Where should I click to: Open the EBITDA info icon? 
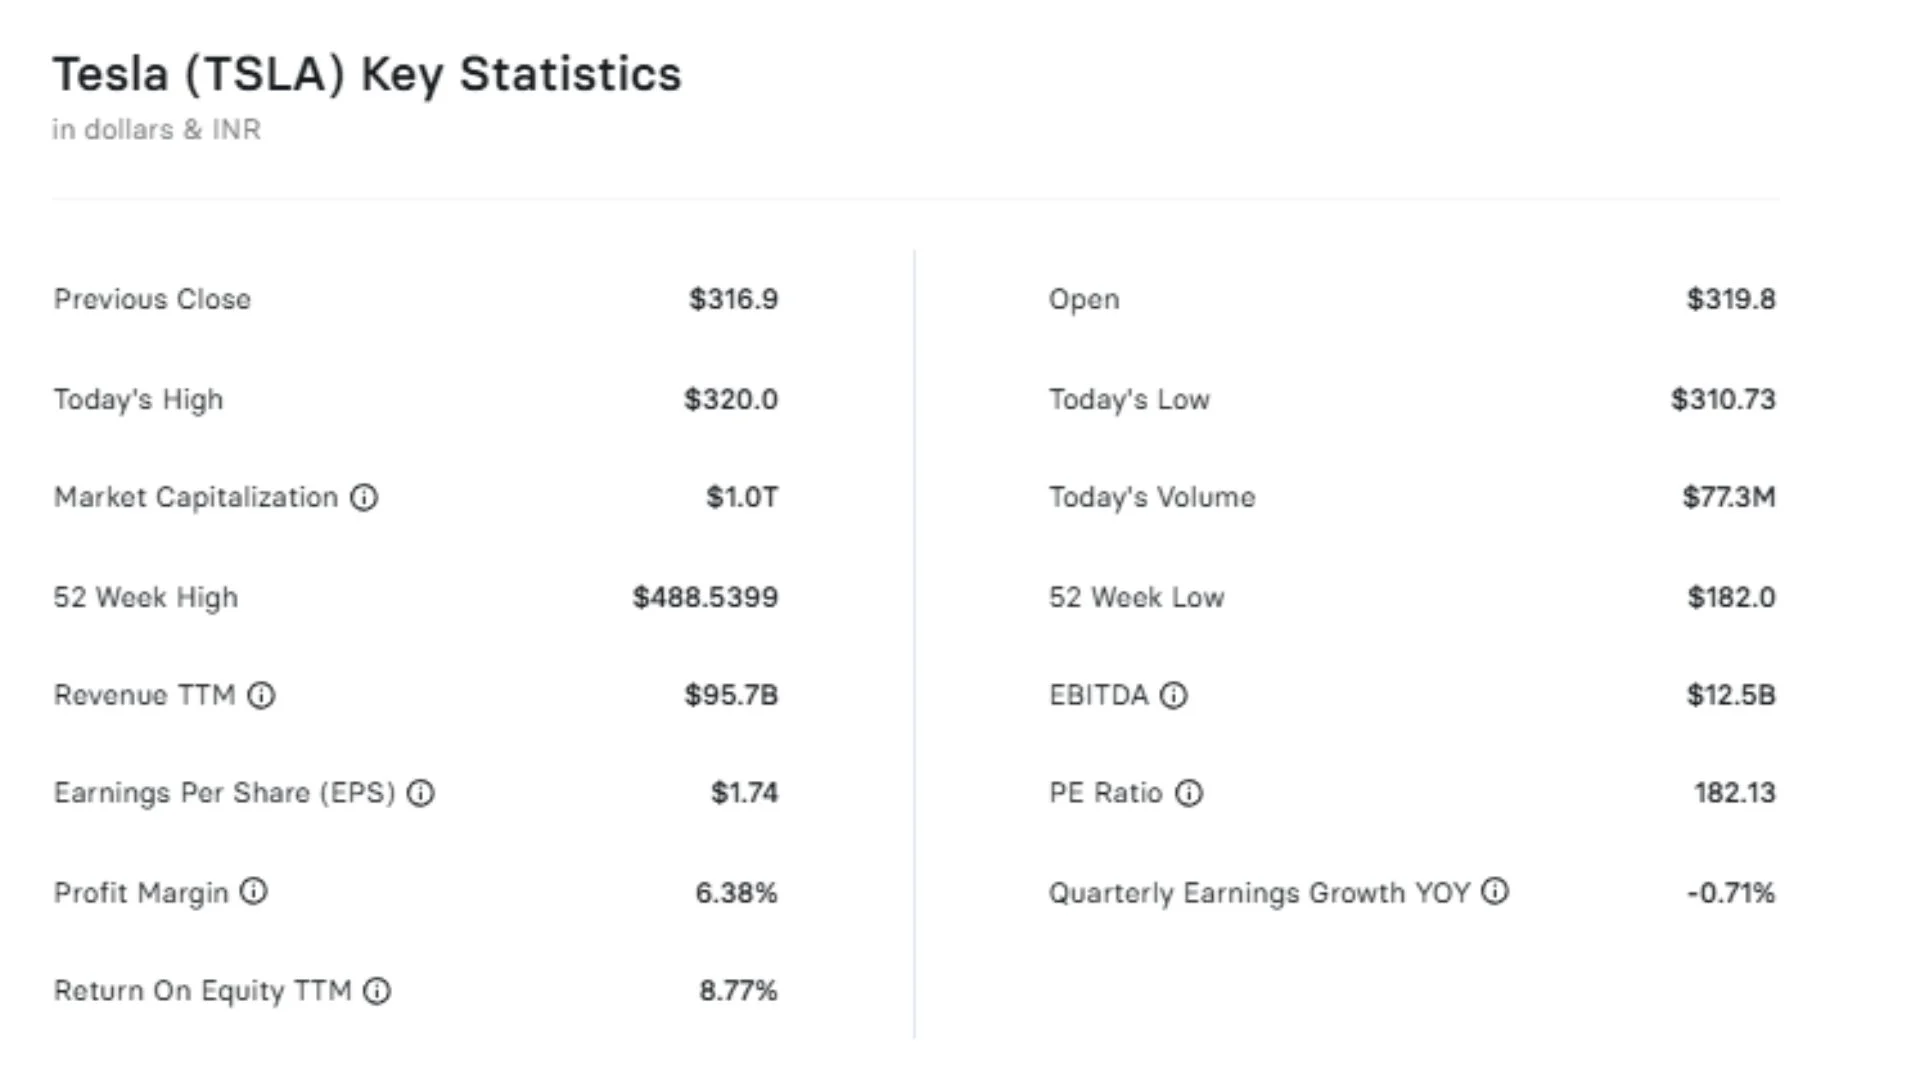tap(1174, 695)
